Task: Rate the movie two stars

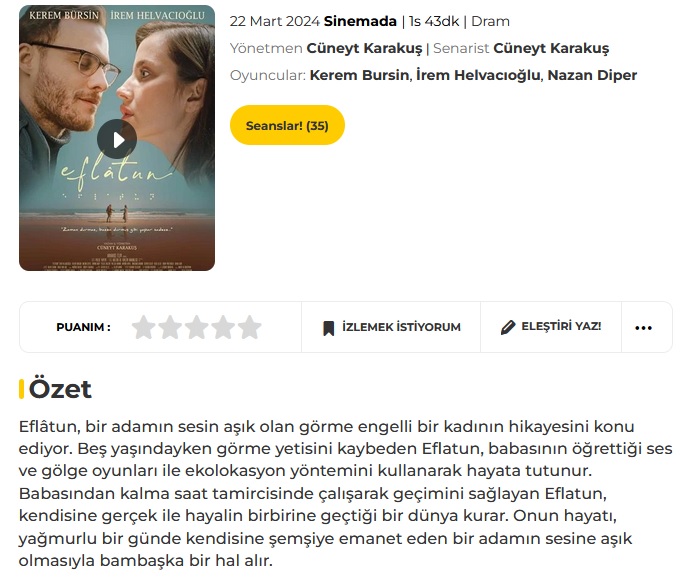Action: pyautogui.click(x=170, y=327)
